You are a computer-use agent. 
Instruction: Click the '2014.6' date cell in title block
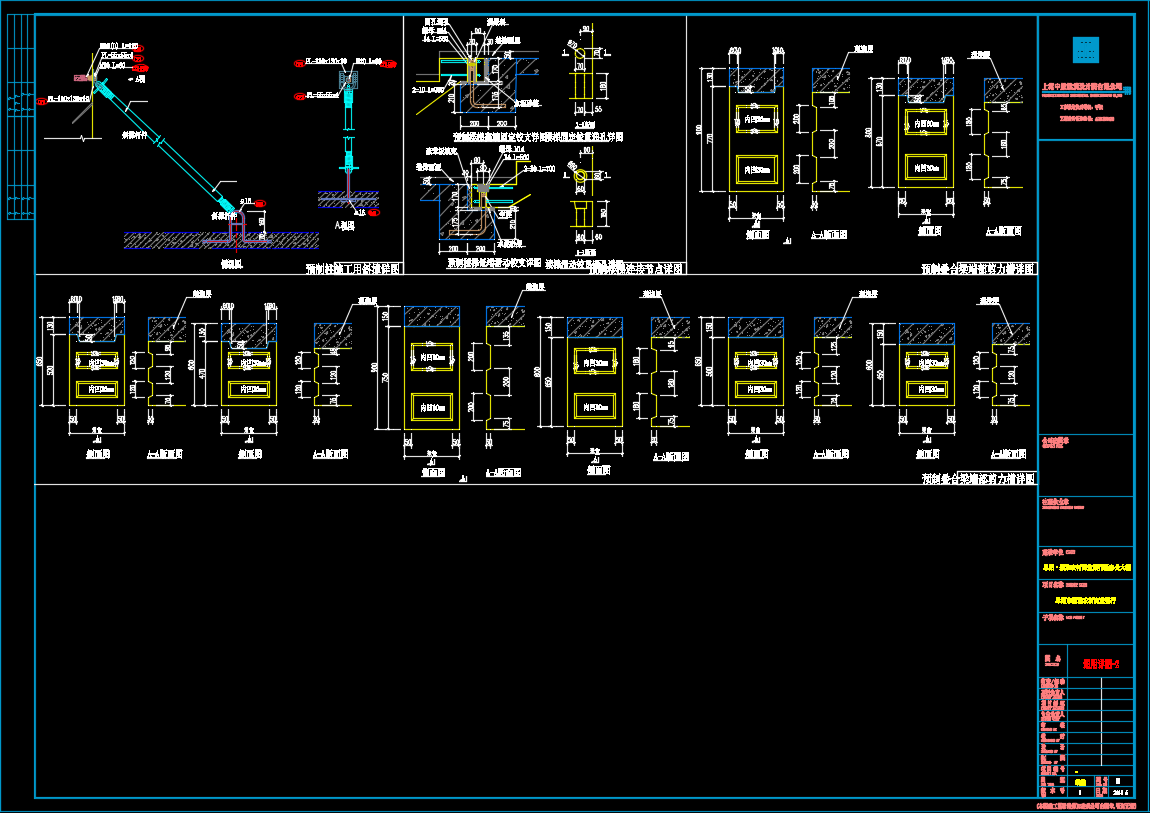(x=1120, y=792)
